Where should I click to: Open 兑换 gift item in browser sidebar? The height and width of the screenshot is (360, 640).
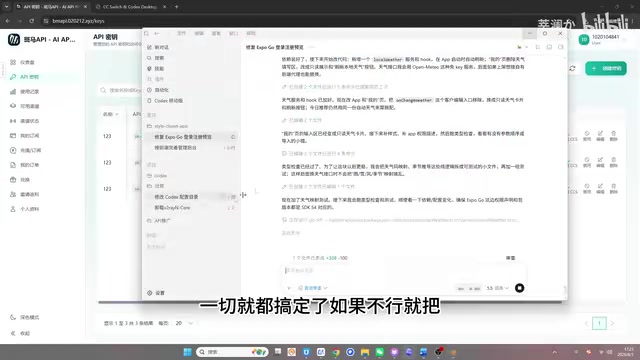(20, 180)
